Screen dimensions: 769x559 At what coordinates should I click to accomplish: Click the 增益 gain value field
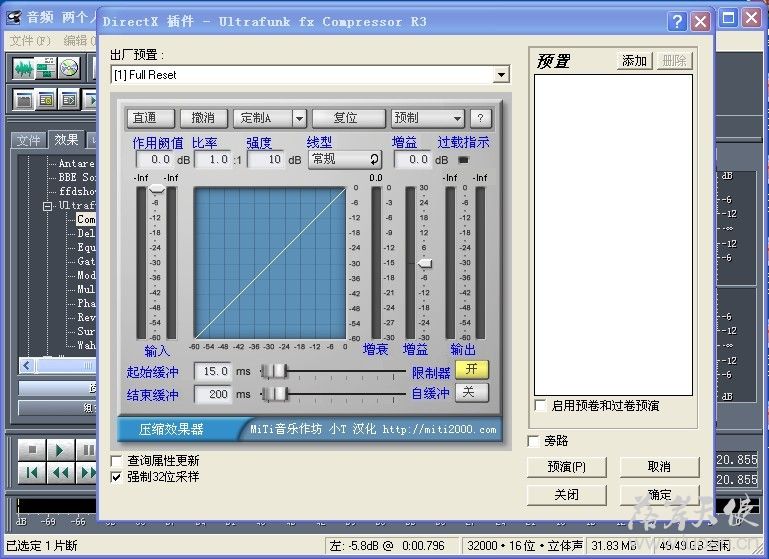[413, 159]
